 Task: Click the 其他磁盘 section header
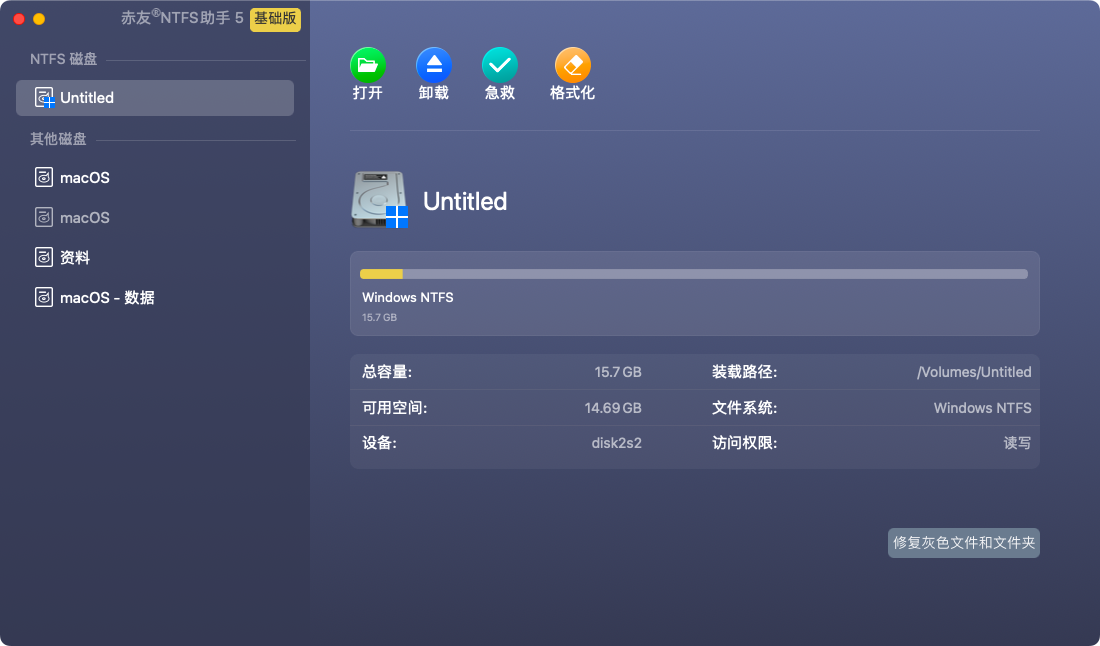pos(58,139)
